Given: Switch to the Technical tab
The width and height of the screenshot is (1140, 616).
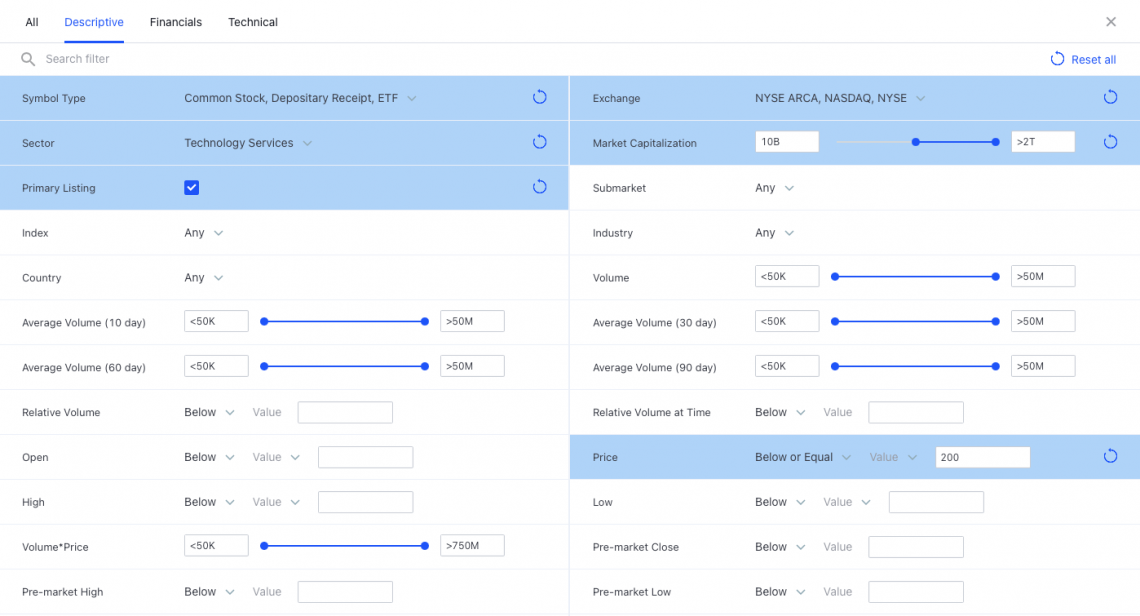Looking at the screenshot, I should 253,22.
